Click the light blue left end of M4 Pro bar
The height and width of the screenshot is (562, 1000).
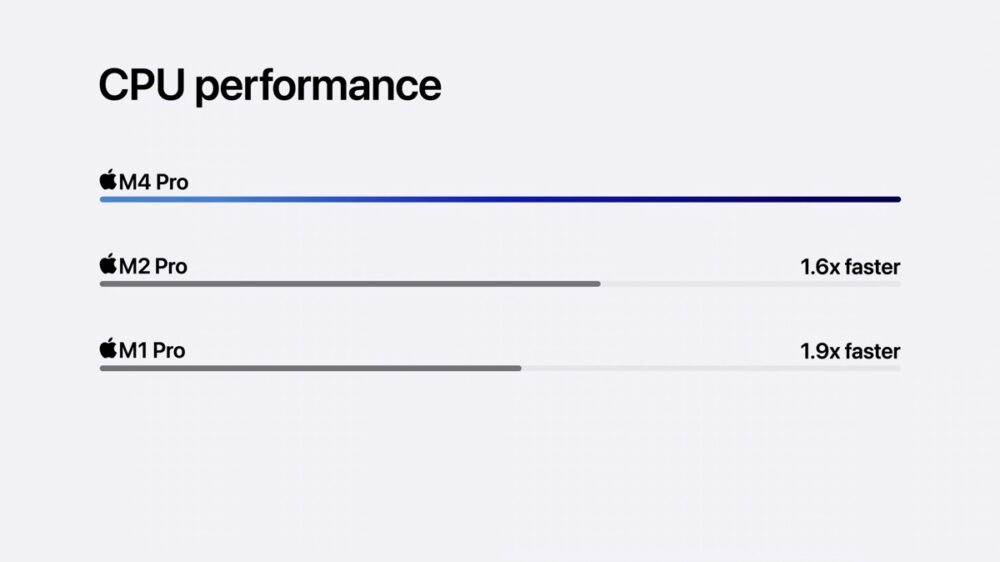coord(108,199)
